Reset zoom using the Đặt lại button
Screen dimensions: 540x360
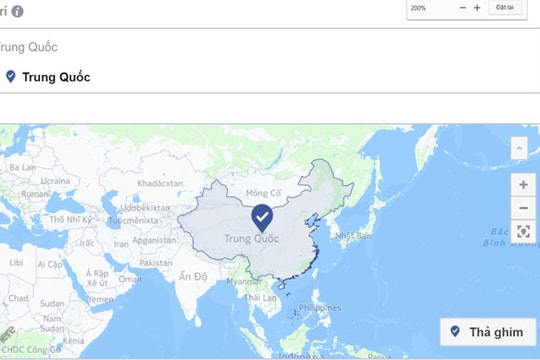click(505, 7)
